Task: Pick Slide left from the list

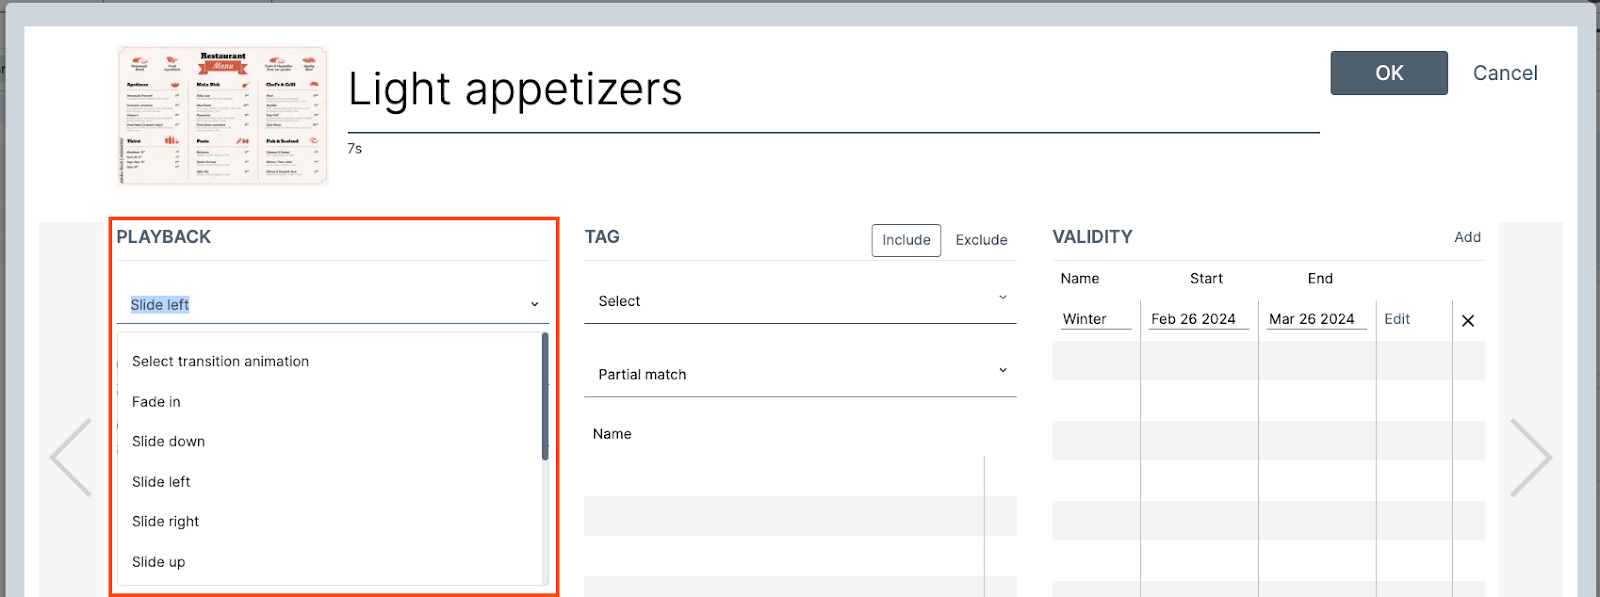Action: pos(162,482)
